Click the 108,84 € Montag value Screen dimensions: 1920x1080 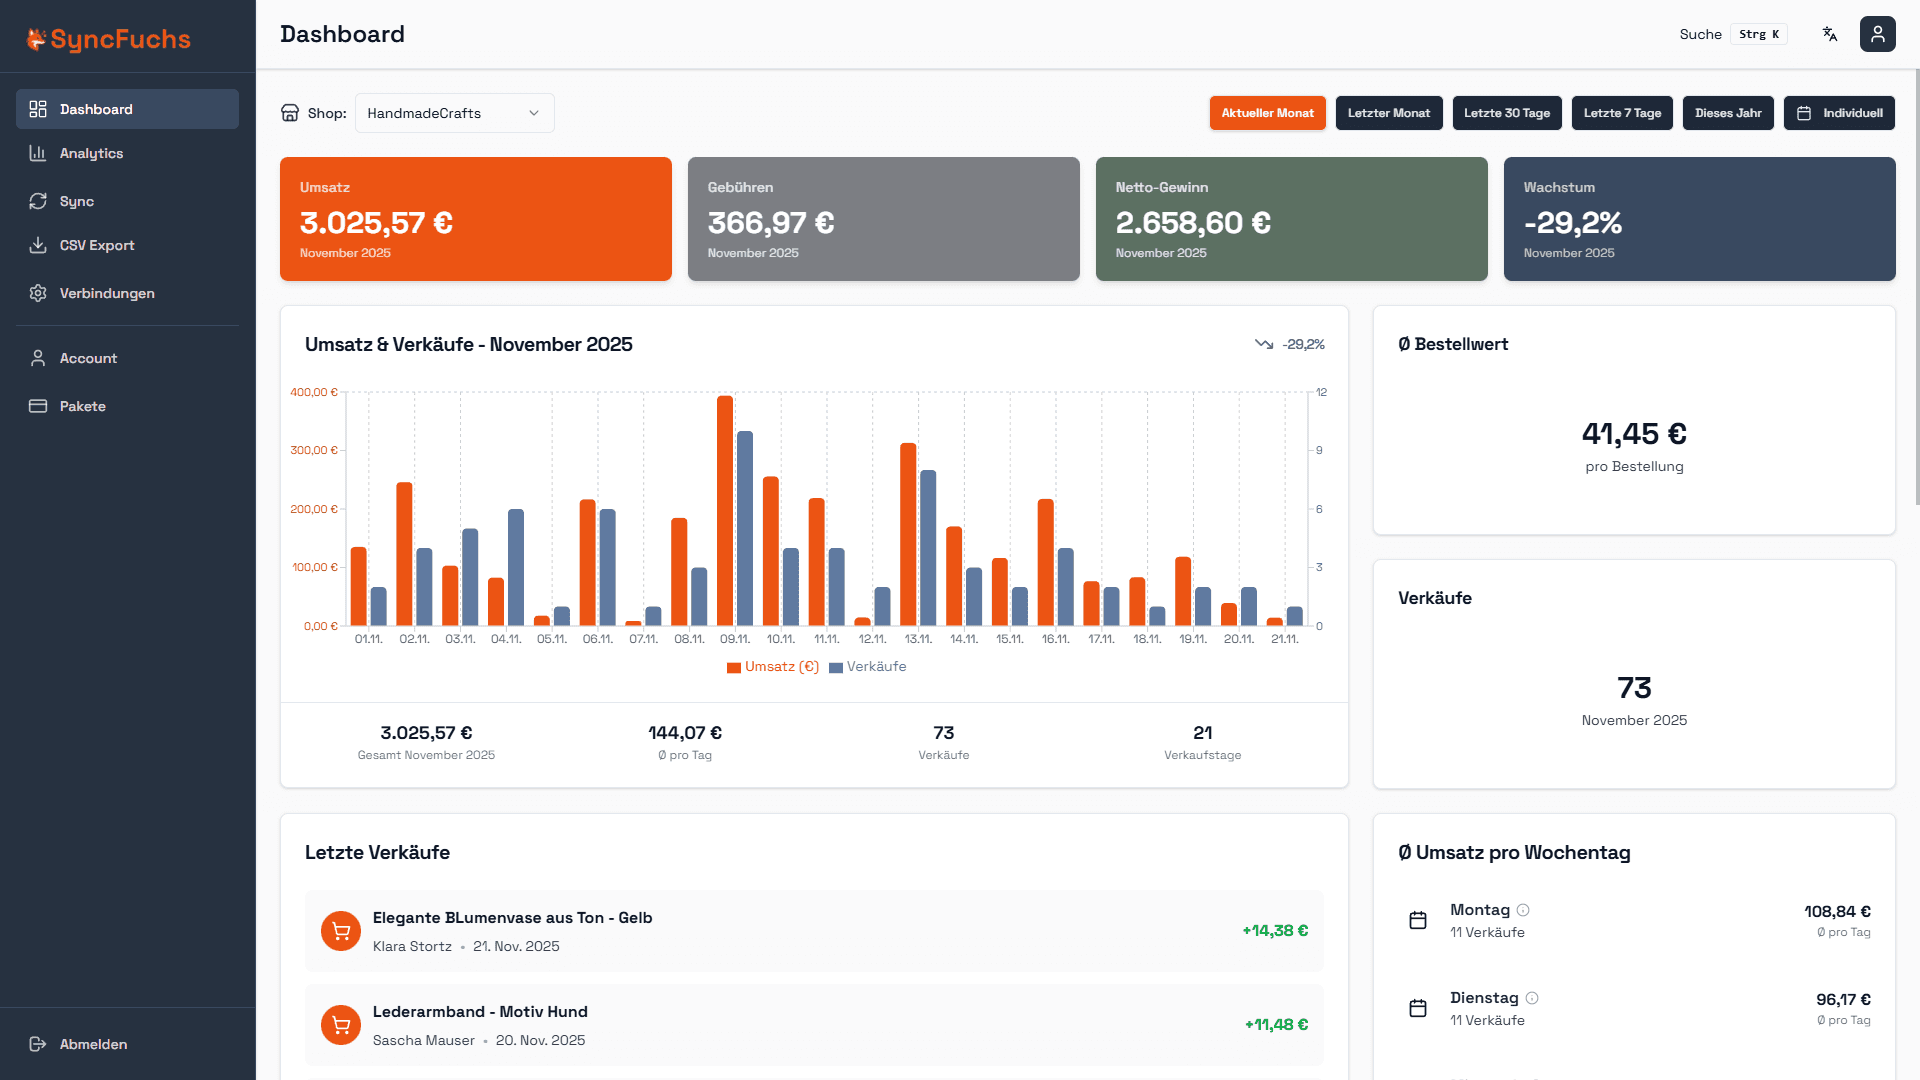(1837, 911)
